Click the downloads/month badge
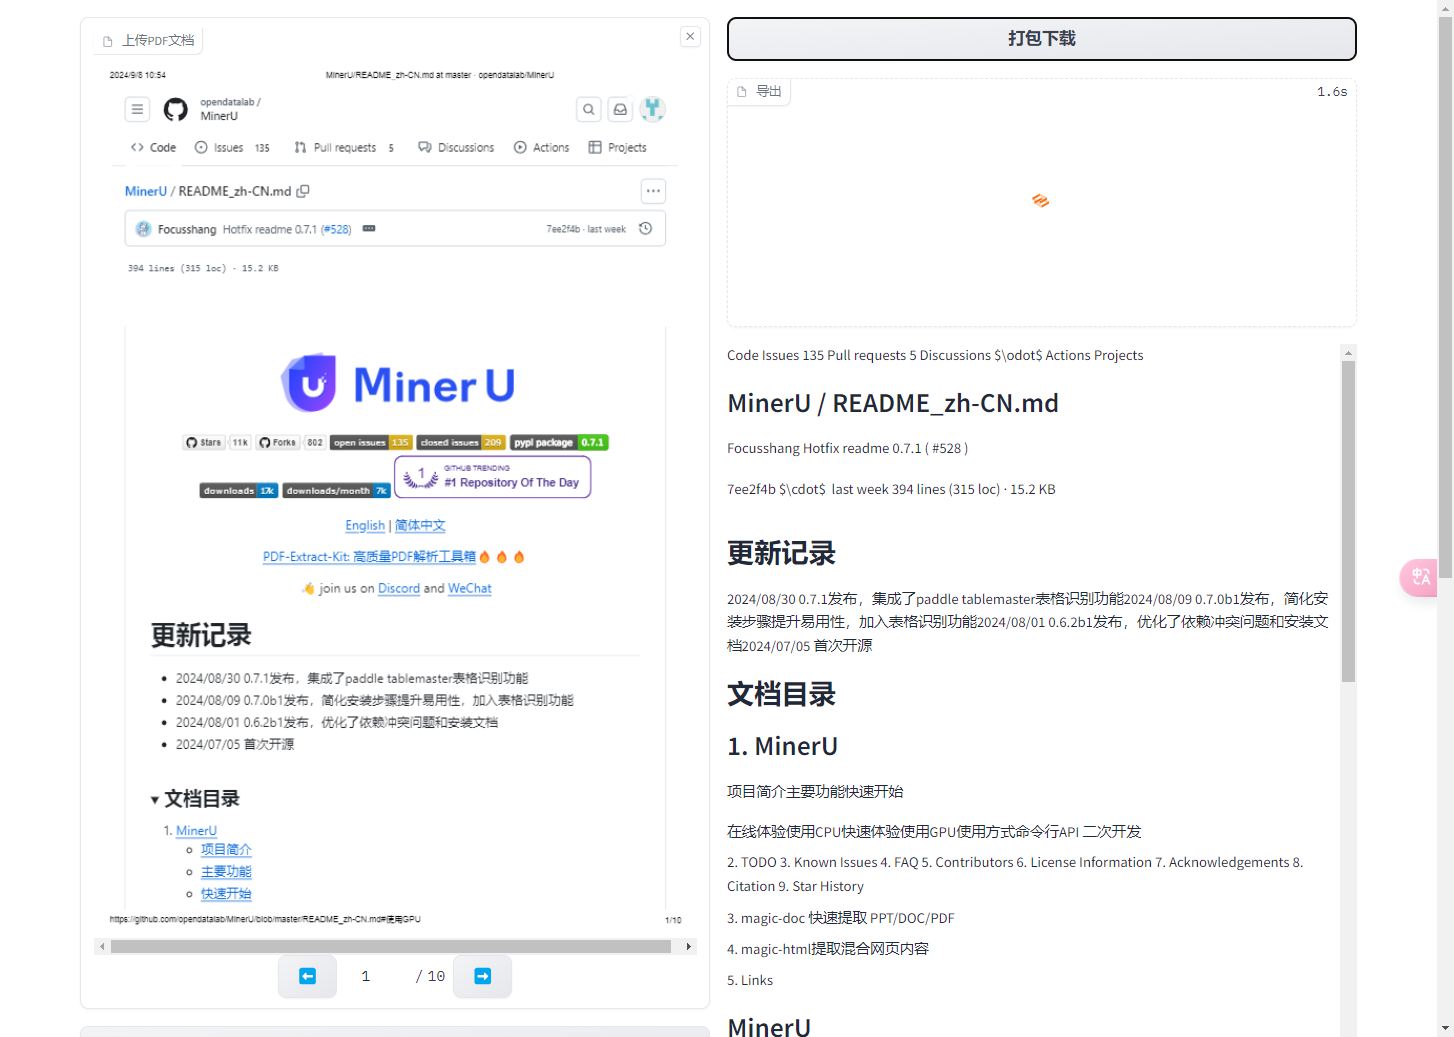Viewport: 1454px width, 1037px height. (336, 491)
